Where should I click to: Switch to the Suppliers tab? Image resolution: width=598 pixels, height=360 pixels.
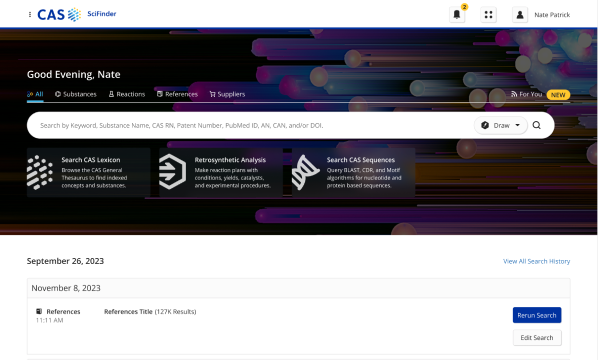(x=227, y=94)
